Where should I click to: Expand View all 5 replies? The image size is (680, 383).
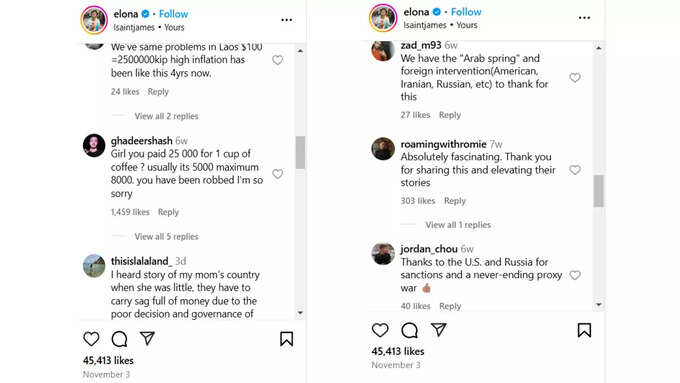pos(167,236)
